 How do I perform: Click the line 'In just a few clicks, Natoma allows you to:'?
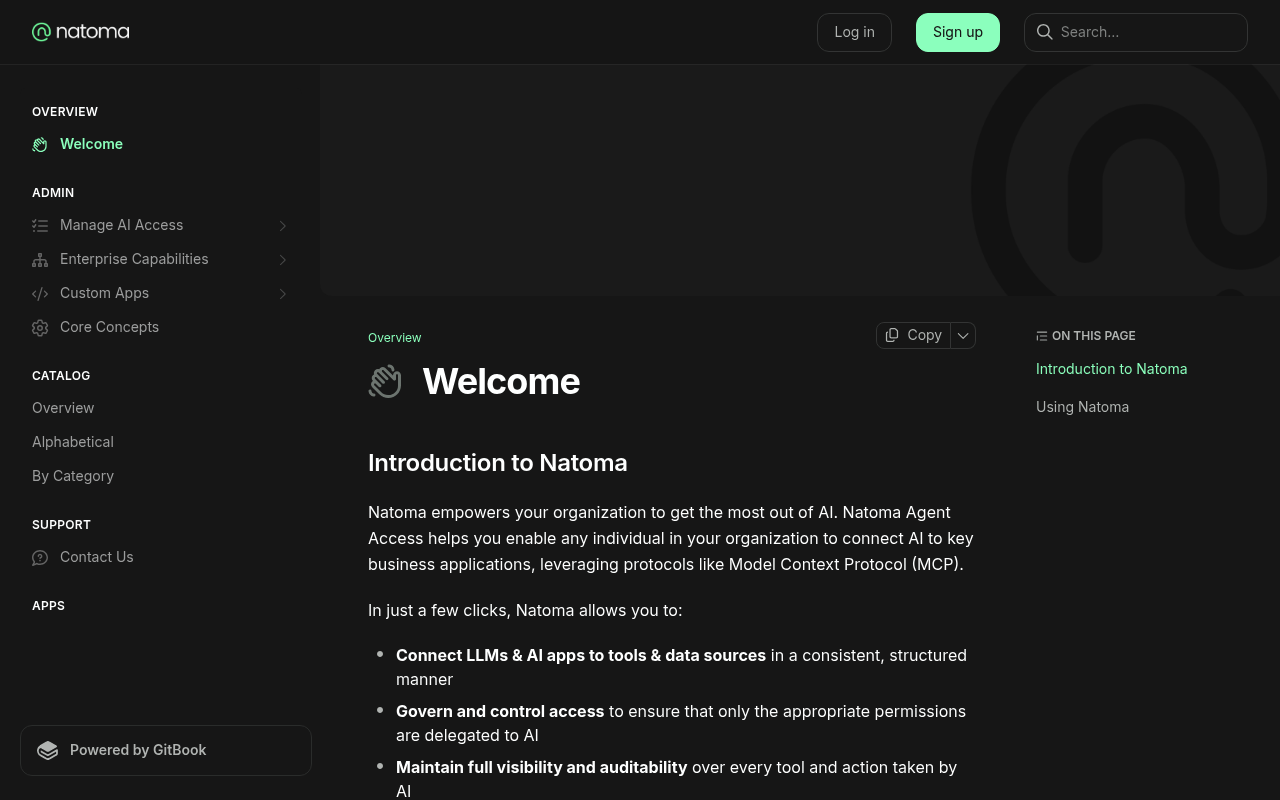click(x=525, y=610)
